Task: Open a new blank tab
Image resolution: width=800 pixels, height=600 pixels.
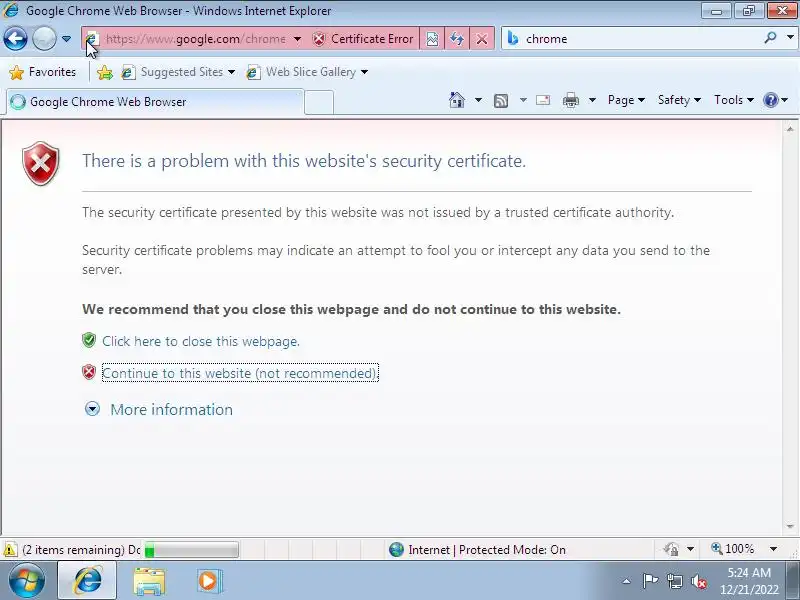Action: (x=319, y=102)
